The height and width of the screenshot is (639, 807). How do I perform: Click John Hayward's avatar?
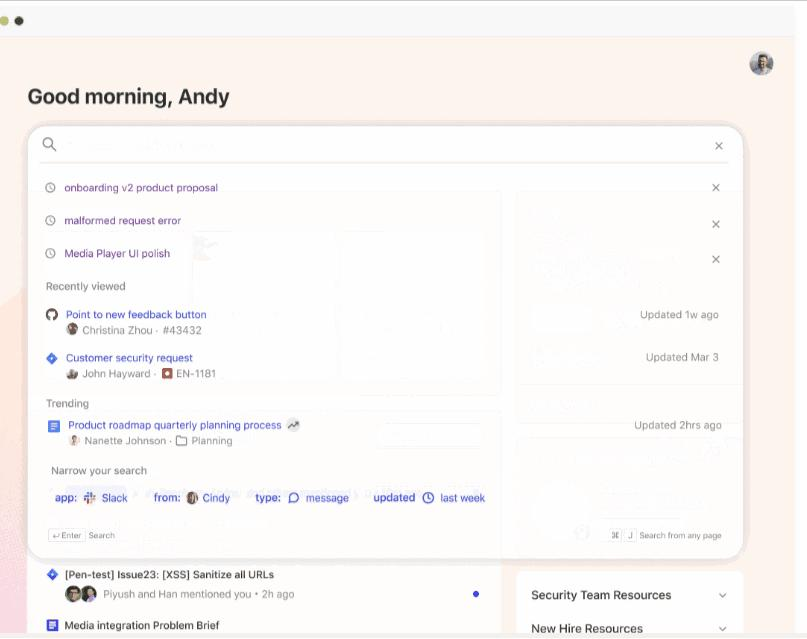tap(73, 374)
